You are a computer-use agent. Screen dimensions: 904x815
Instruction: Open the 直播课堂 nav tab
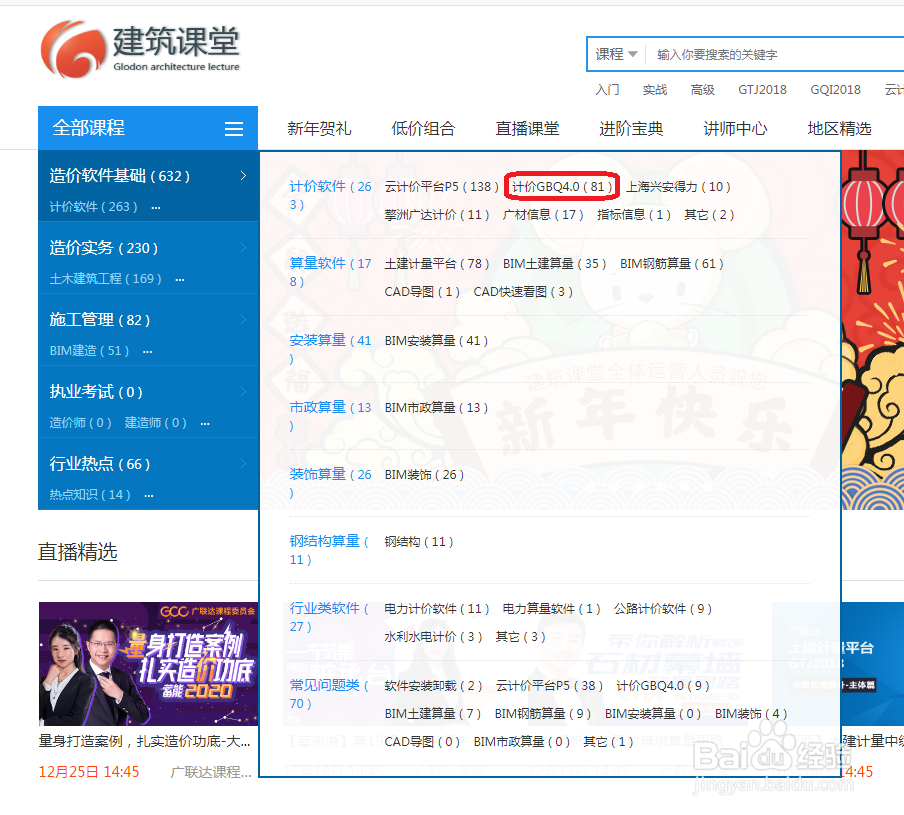pyautogui.click(x=528, y=129)
